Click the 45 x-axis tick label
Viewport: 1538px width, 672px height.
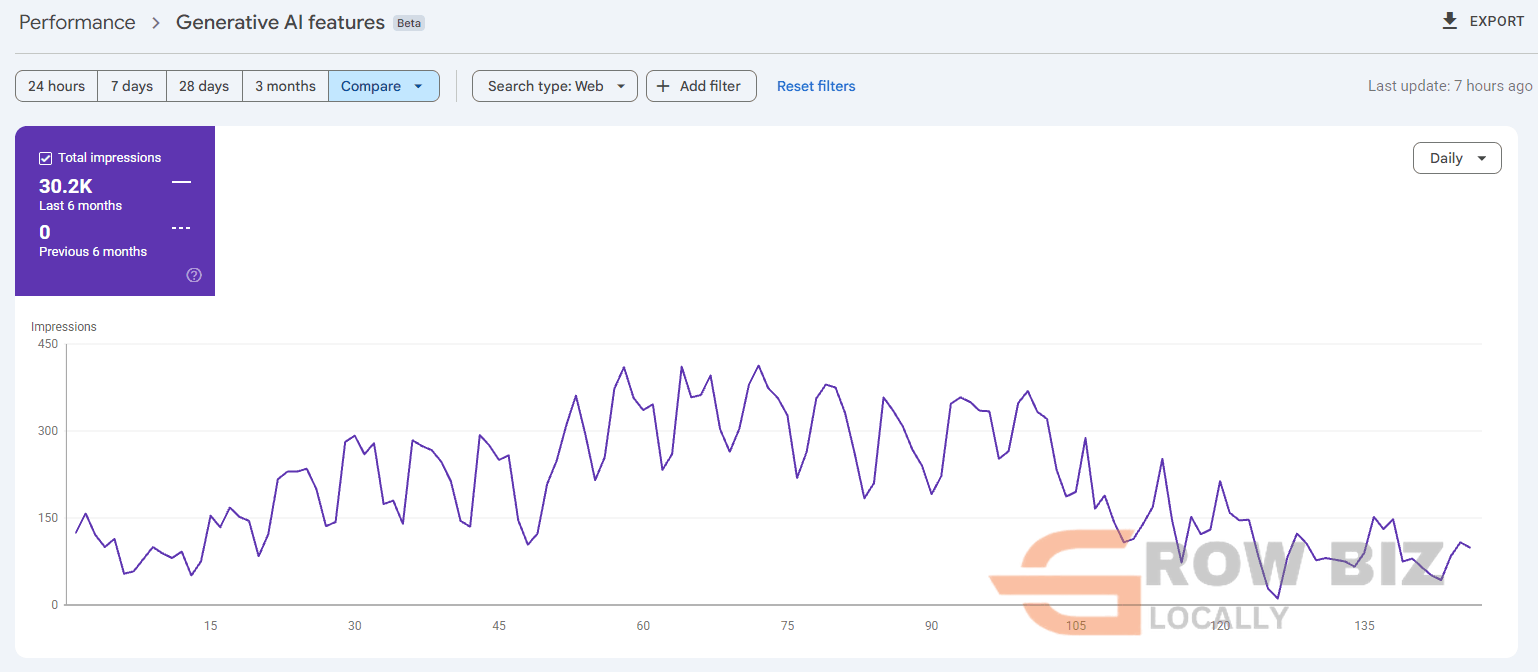(499, 626)
